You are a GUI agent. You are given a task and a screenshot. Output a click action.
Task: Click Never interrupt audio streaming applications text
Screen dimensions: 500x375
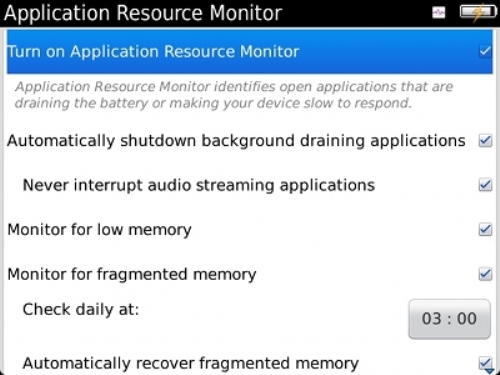(x=199, y=185)
